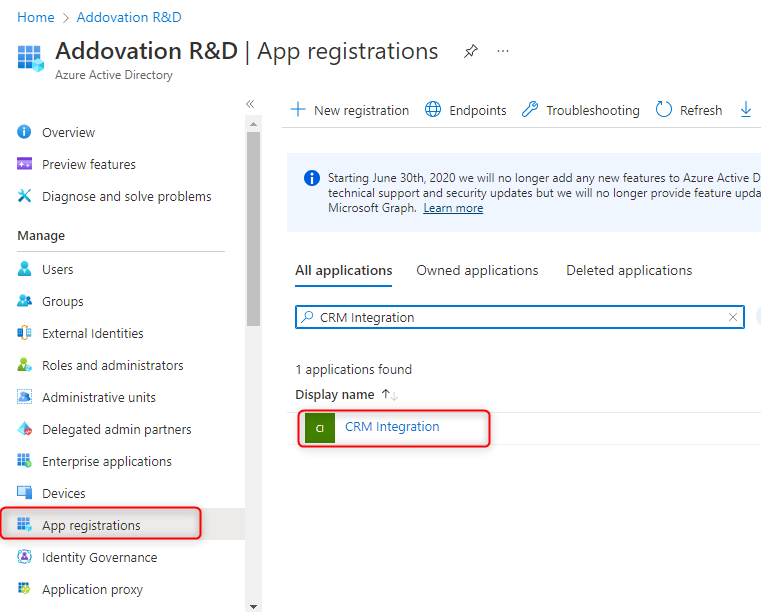Click the Display name column header
The height and width of the screenshot is (612, 761).
(x=335, y=395)
